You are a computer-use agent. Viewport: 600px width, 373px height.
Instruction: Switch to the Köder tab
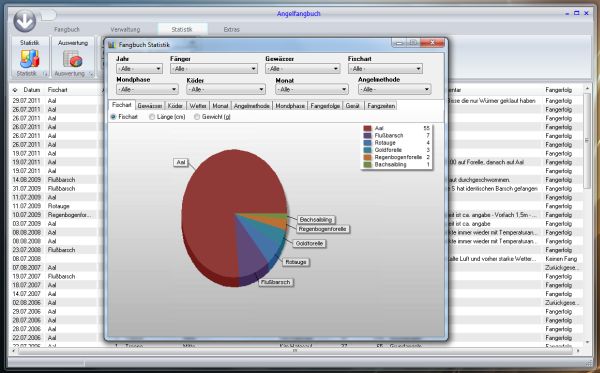pyautogui.click(x=175, y=106)
